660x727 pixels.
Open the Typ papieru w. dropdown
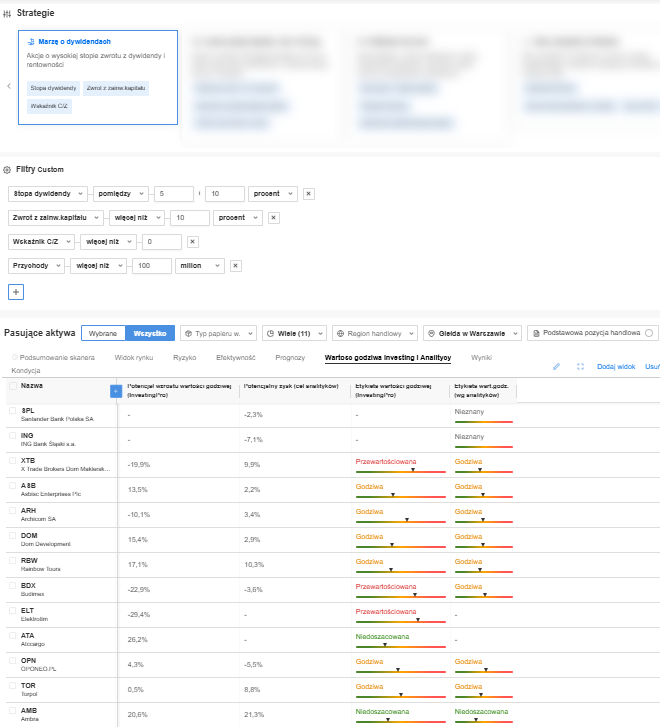pyautogui.click(x=218, y=333)
